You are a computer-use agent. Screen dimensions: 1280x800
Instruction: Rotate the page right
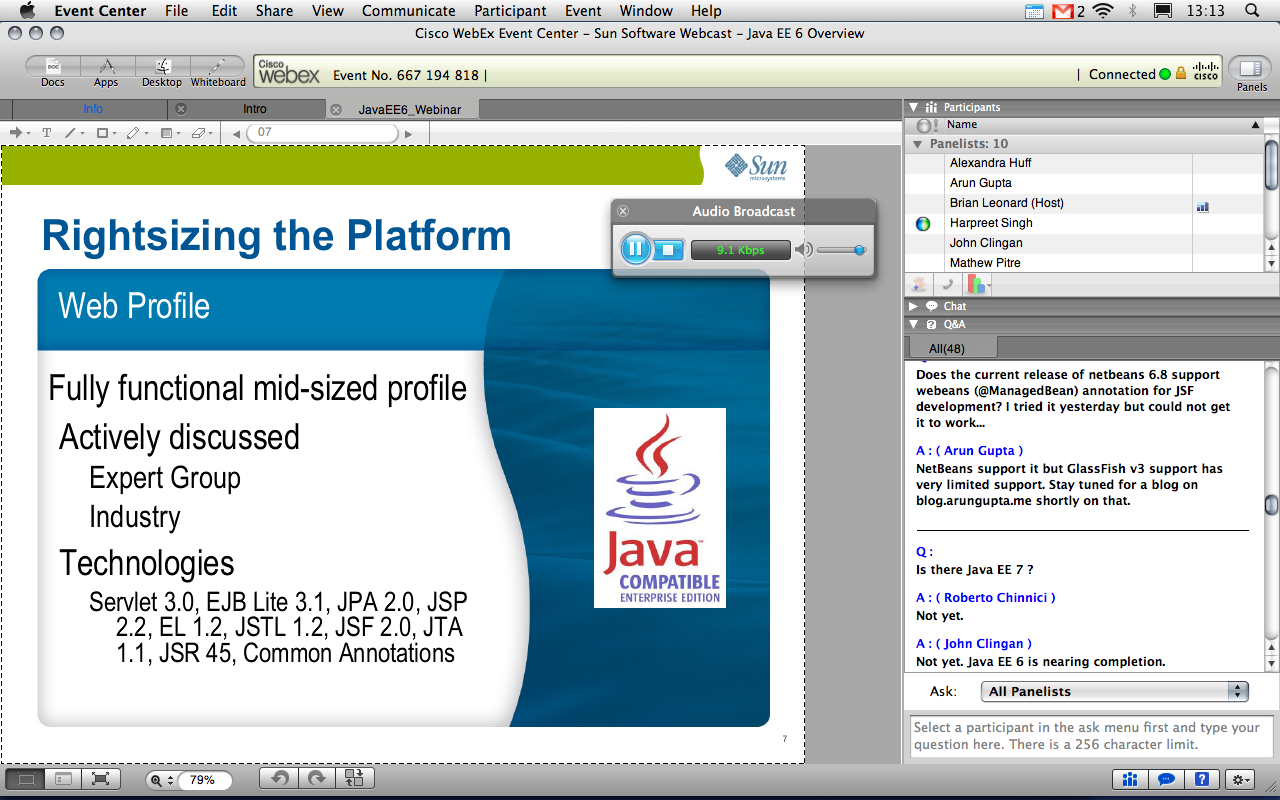coord(317,779)
